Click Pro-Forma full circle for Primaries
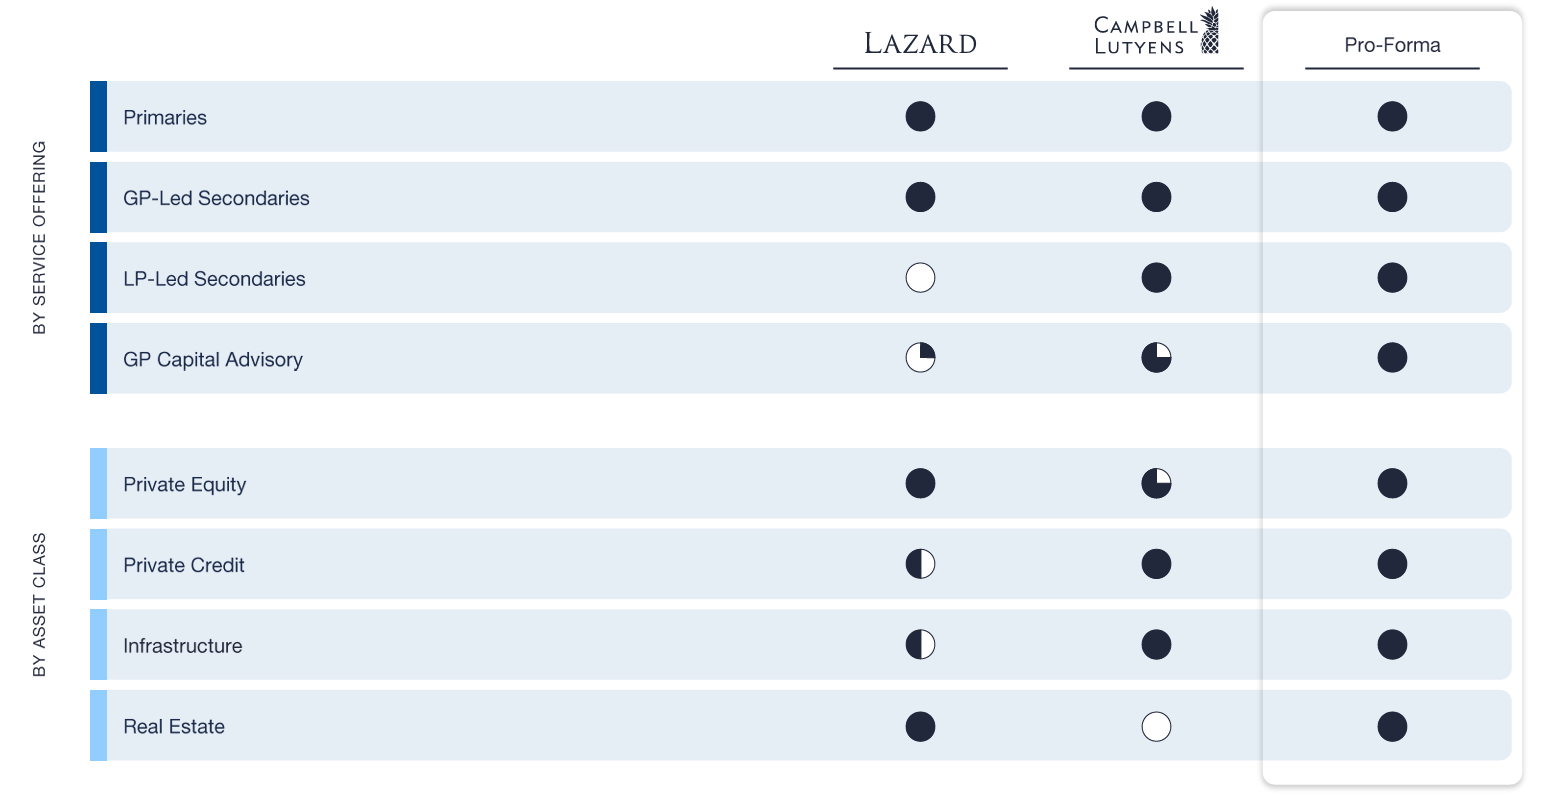 tap(1392, 116)
